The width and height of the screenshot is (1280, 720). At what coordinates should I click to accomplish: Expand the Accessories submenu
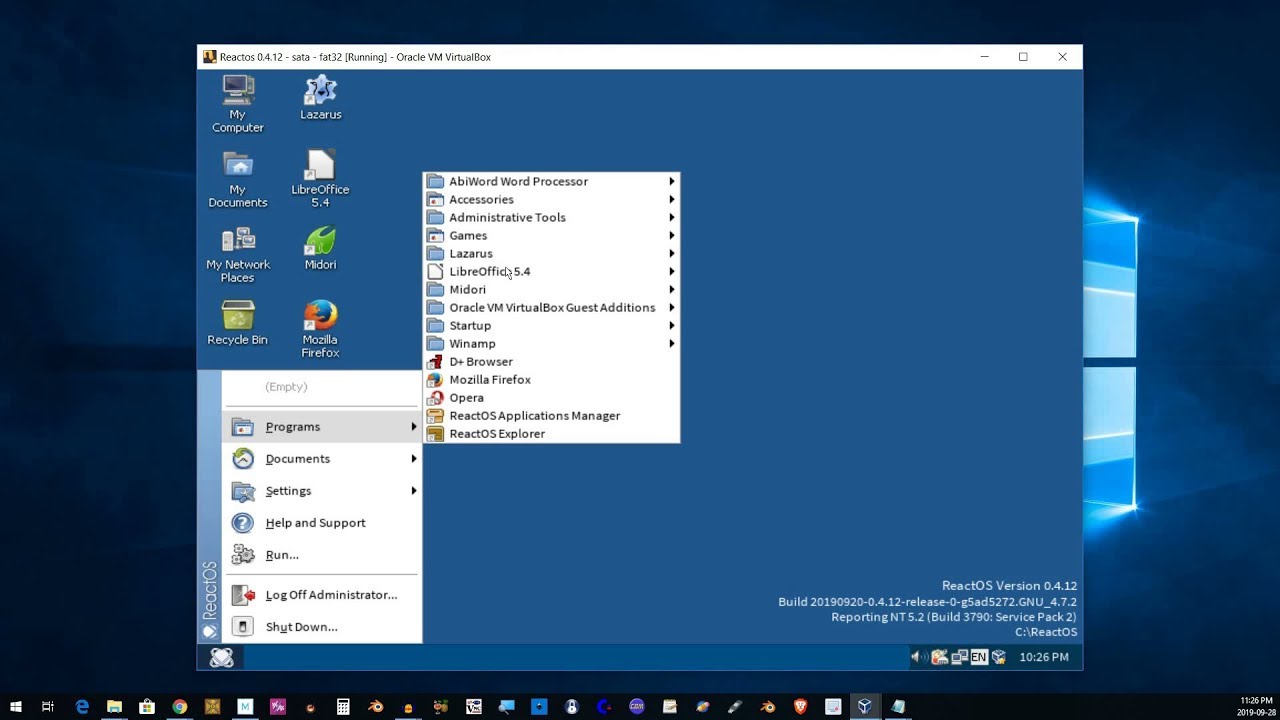click(x=551, y=200)
